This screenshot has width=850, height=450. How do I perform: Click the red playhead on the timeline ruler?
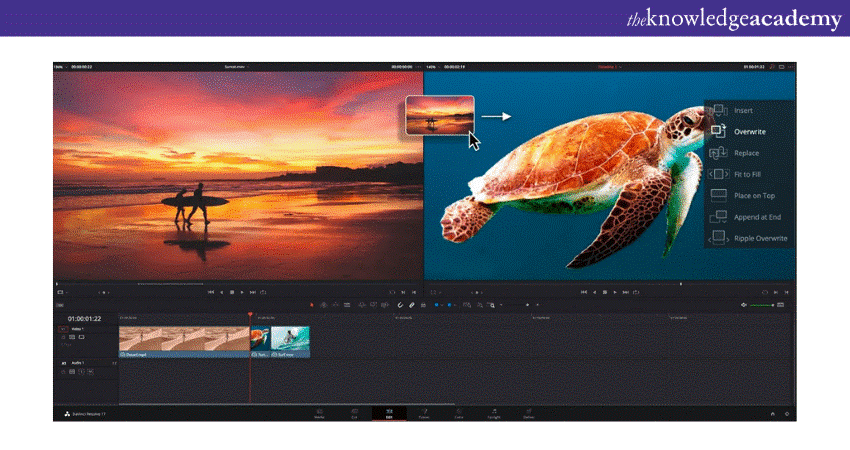250,318
